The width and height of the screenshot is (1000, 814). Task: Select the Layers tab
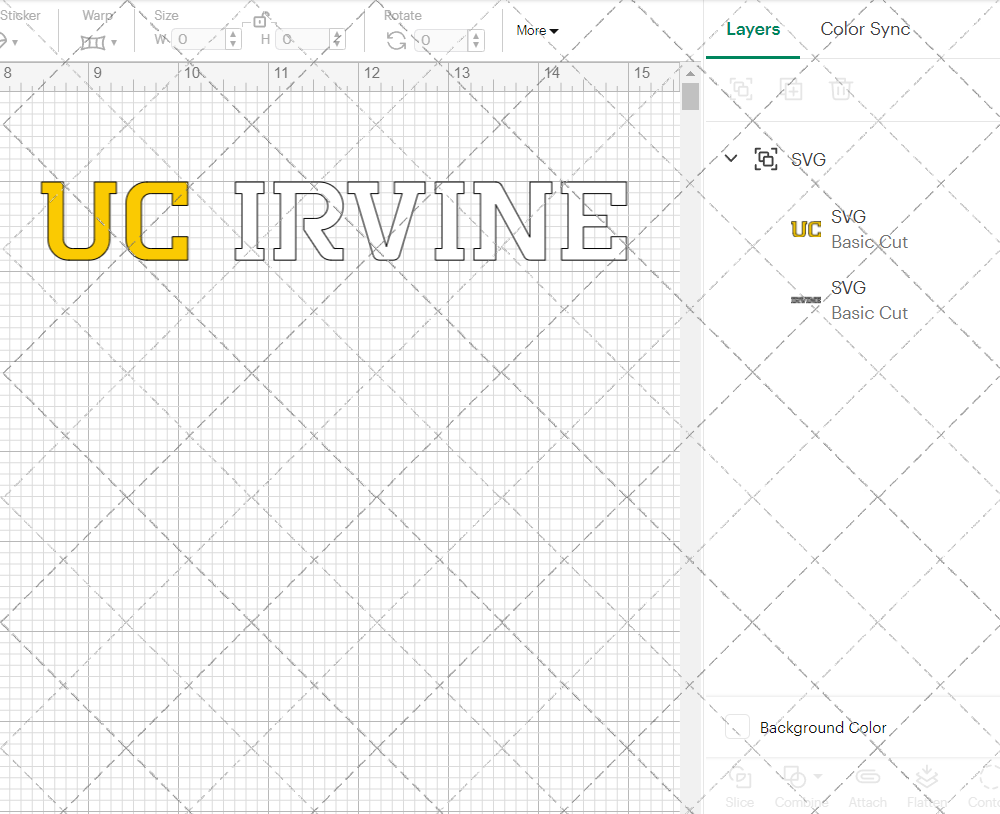click(x=753, y=29)
